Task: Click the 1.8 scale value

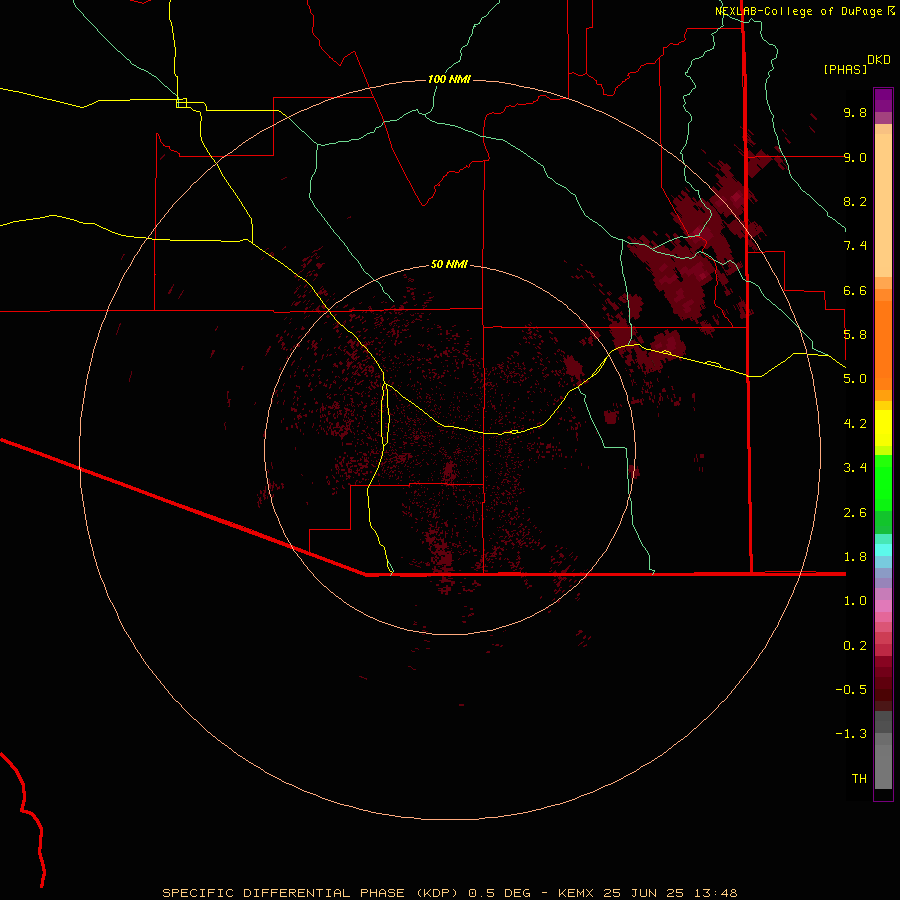Action: tap(855, 557)
